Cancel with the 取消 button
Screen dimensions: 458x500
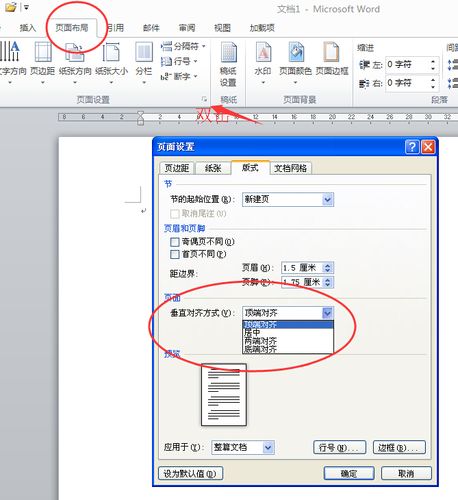(x=406, y=473)
